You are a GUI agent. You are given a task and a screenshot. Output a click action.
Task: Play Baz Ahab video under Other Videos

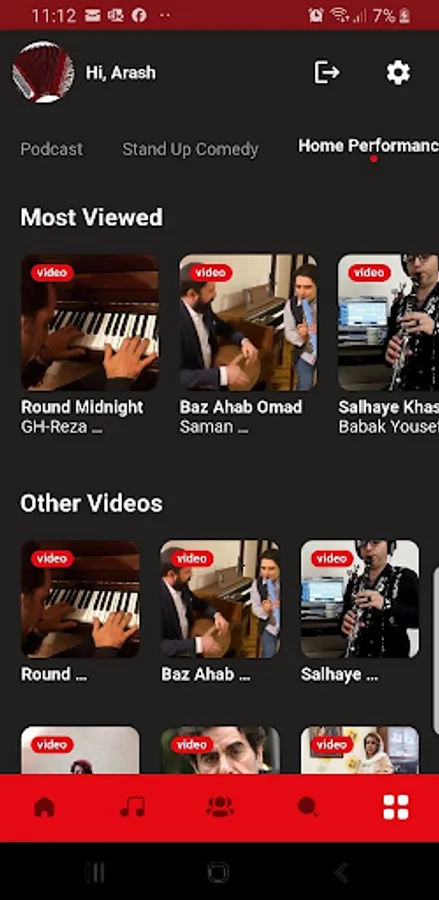tap(220, 599)
